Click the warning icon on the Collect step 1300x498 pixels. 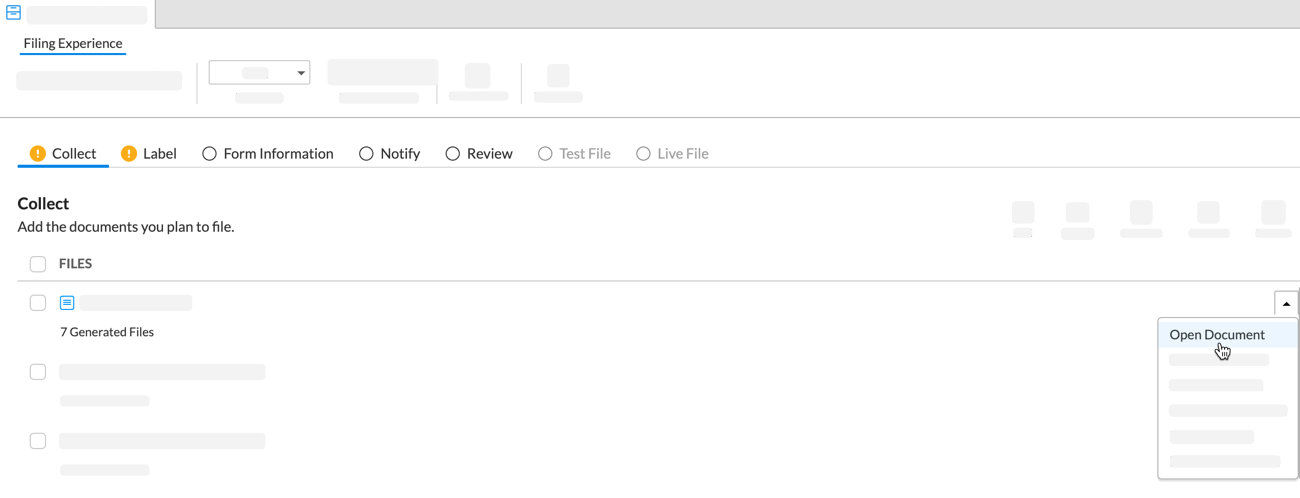38,153
